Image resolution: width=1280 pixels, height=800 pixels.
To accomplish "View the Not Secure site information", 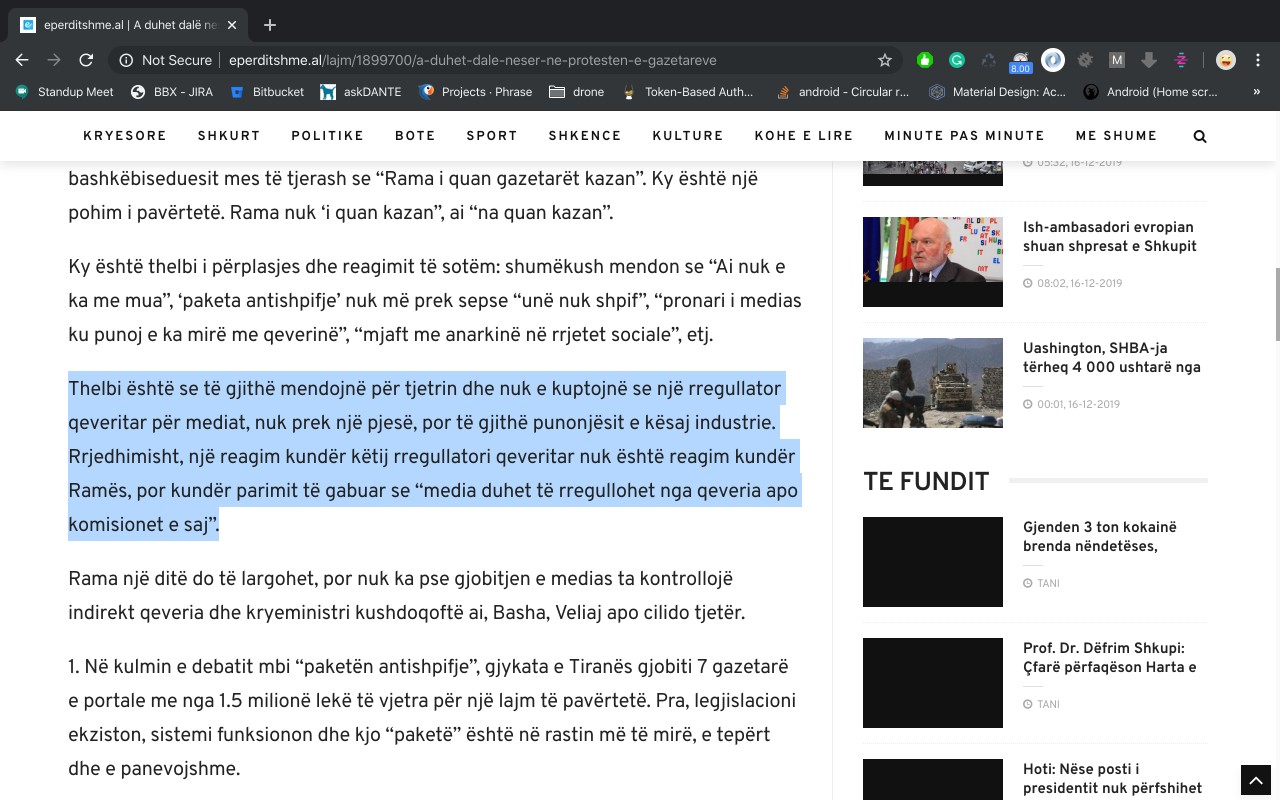I will pos(165,60).
